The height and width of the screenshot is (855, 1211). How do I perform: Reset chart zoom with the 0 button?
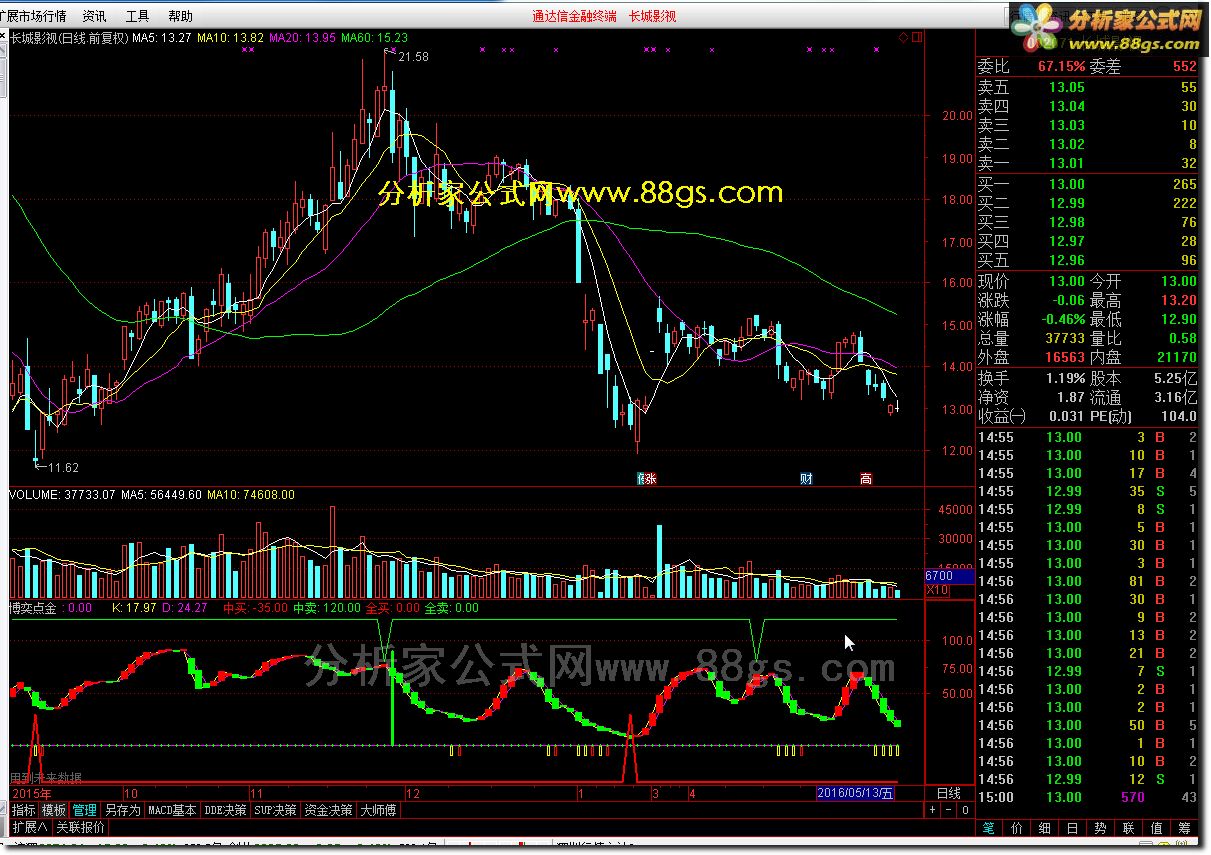click(963, 810)
